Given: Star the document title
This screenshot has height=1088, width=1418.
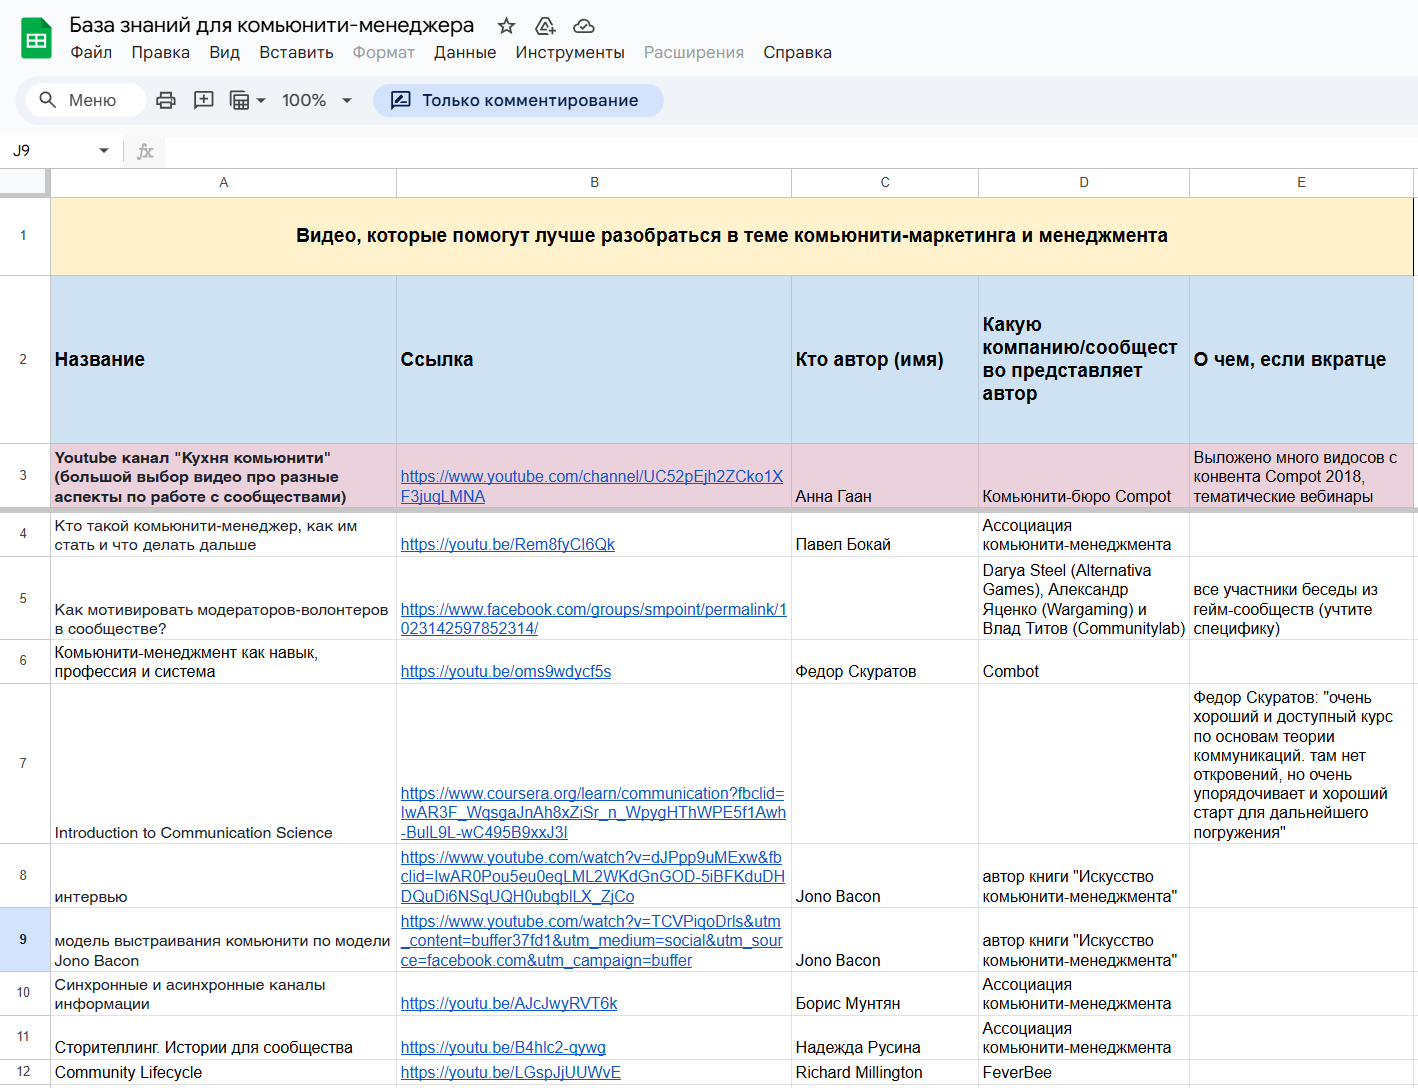Looking at the screenshot, I should (507, 26).
